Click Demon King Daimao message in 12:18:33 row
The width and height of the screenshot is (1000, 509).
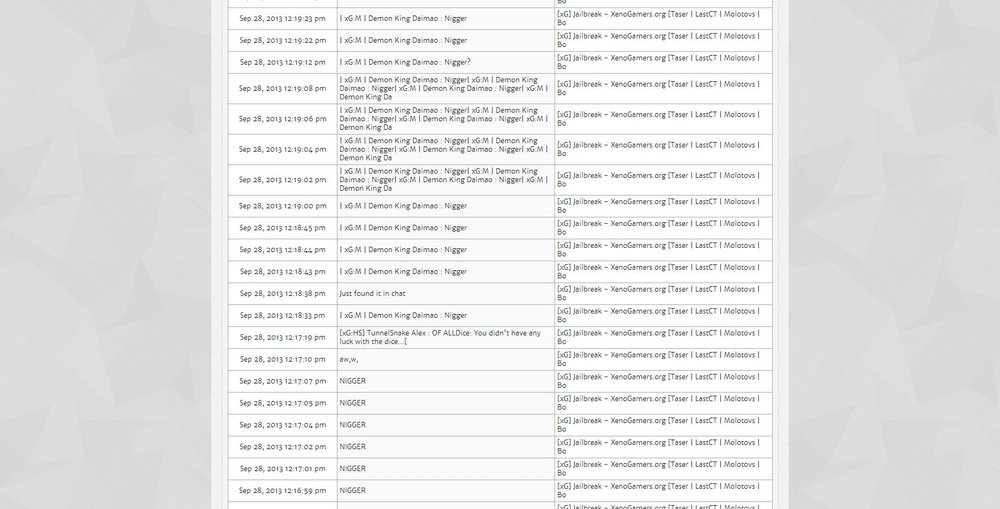[x=403, y=316]
